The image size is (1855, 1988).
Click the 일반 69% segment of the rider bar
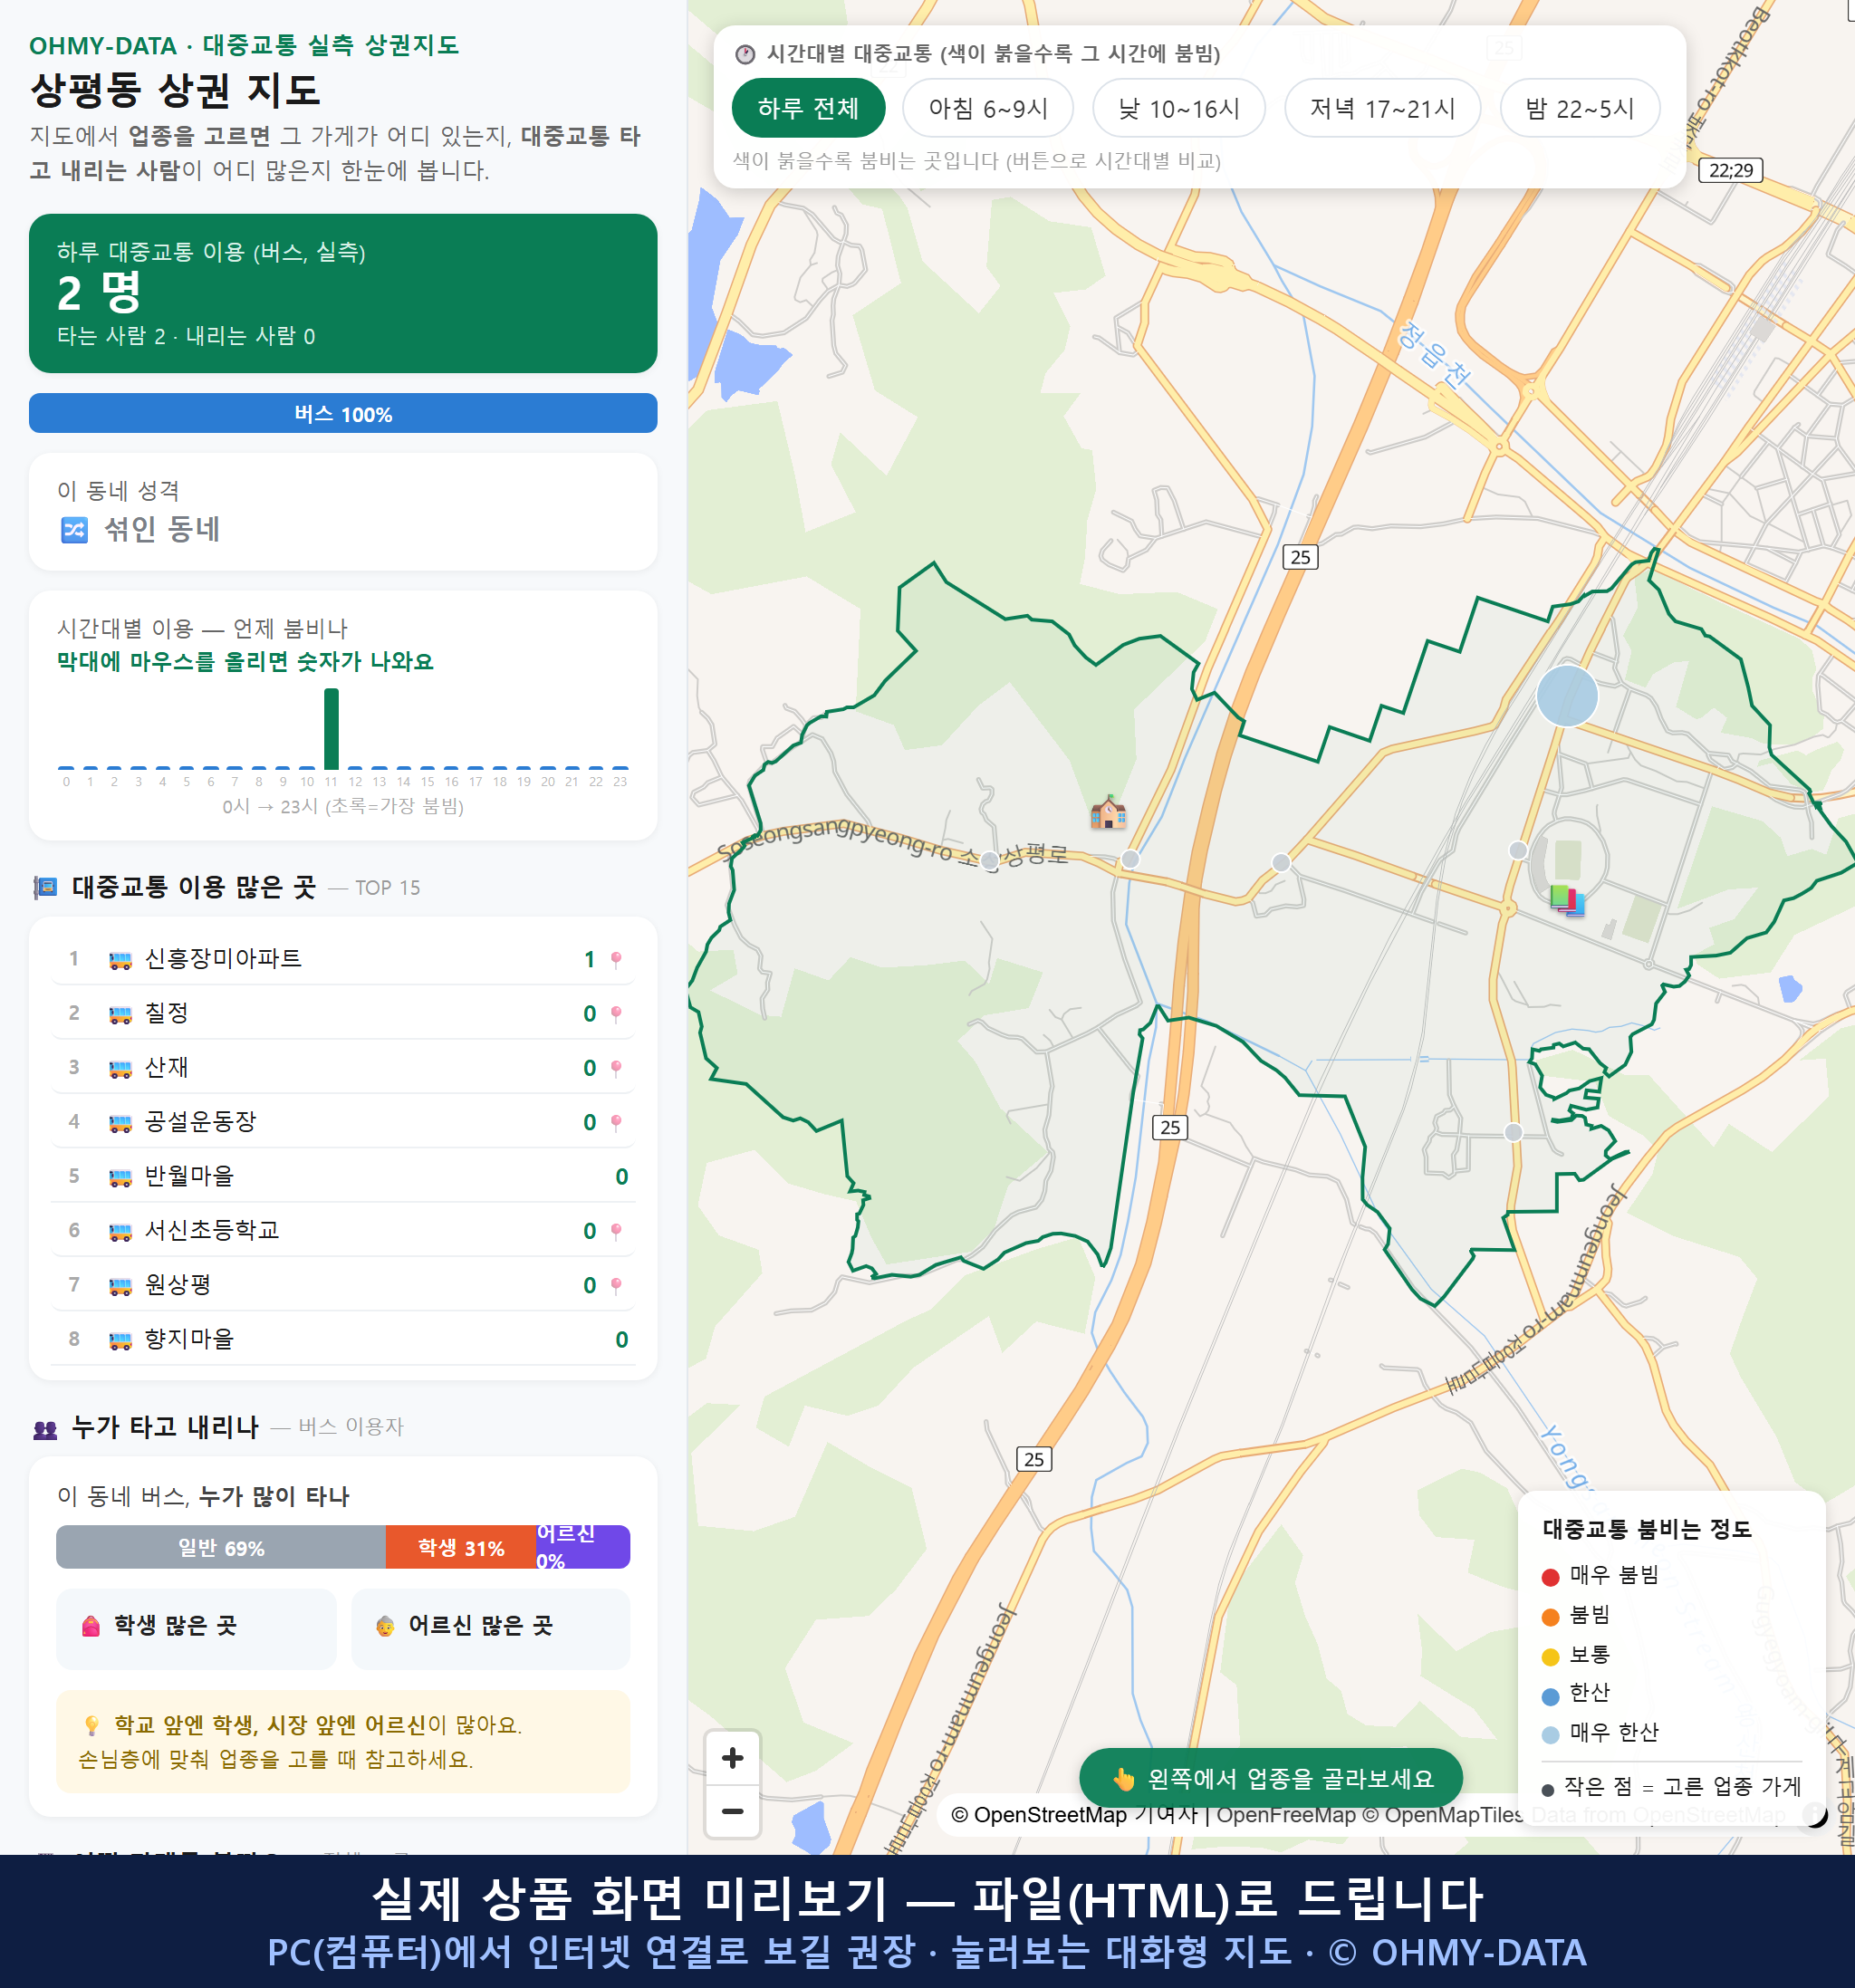(x=221, y=1548)
